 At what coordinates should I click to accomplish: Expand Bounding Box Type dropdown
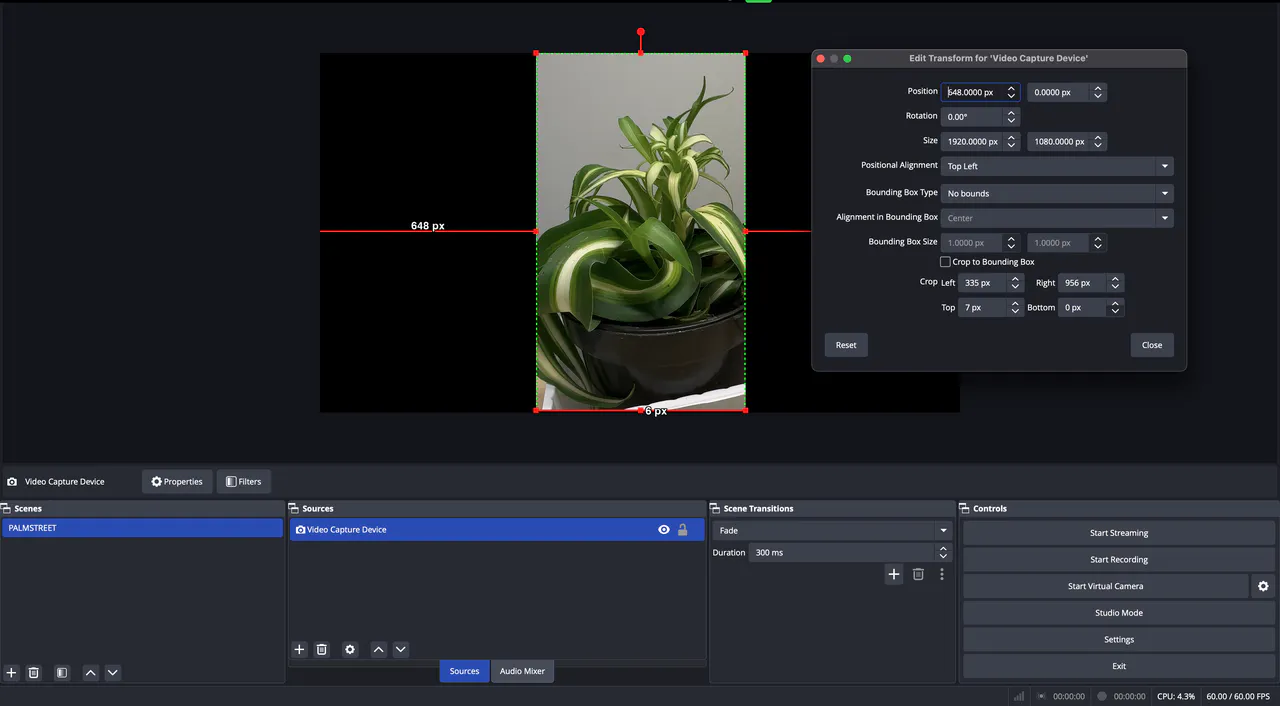coord(1056,193)
